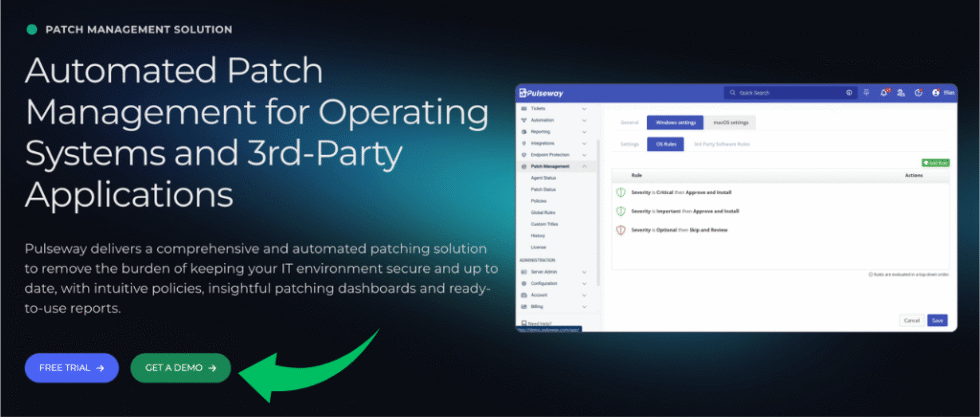Viewport: 980px width, 417px height.
Task: Click the Tickets menu label
Action: [538, 108]
